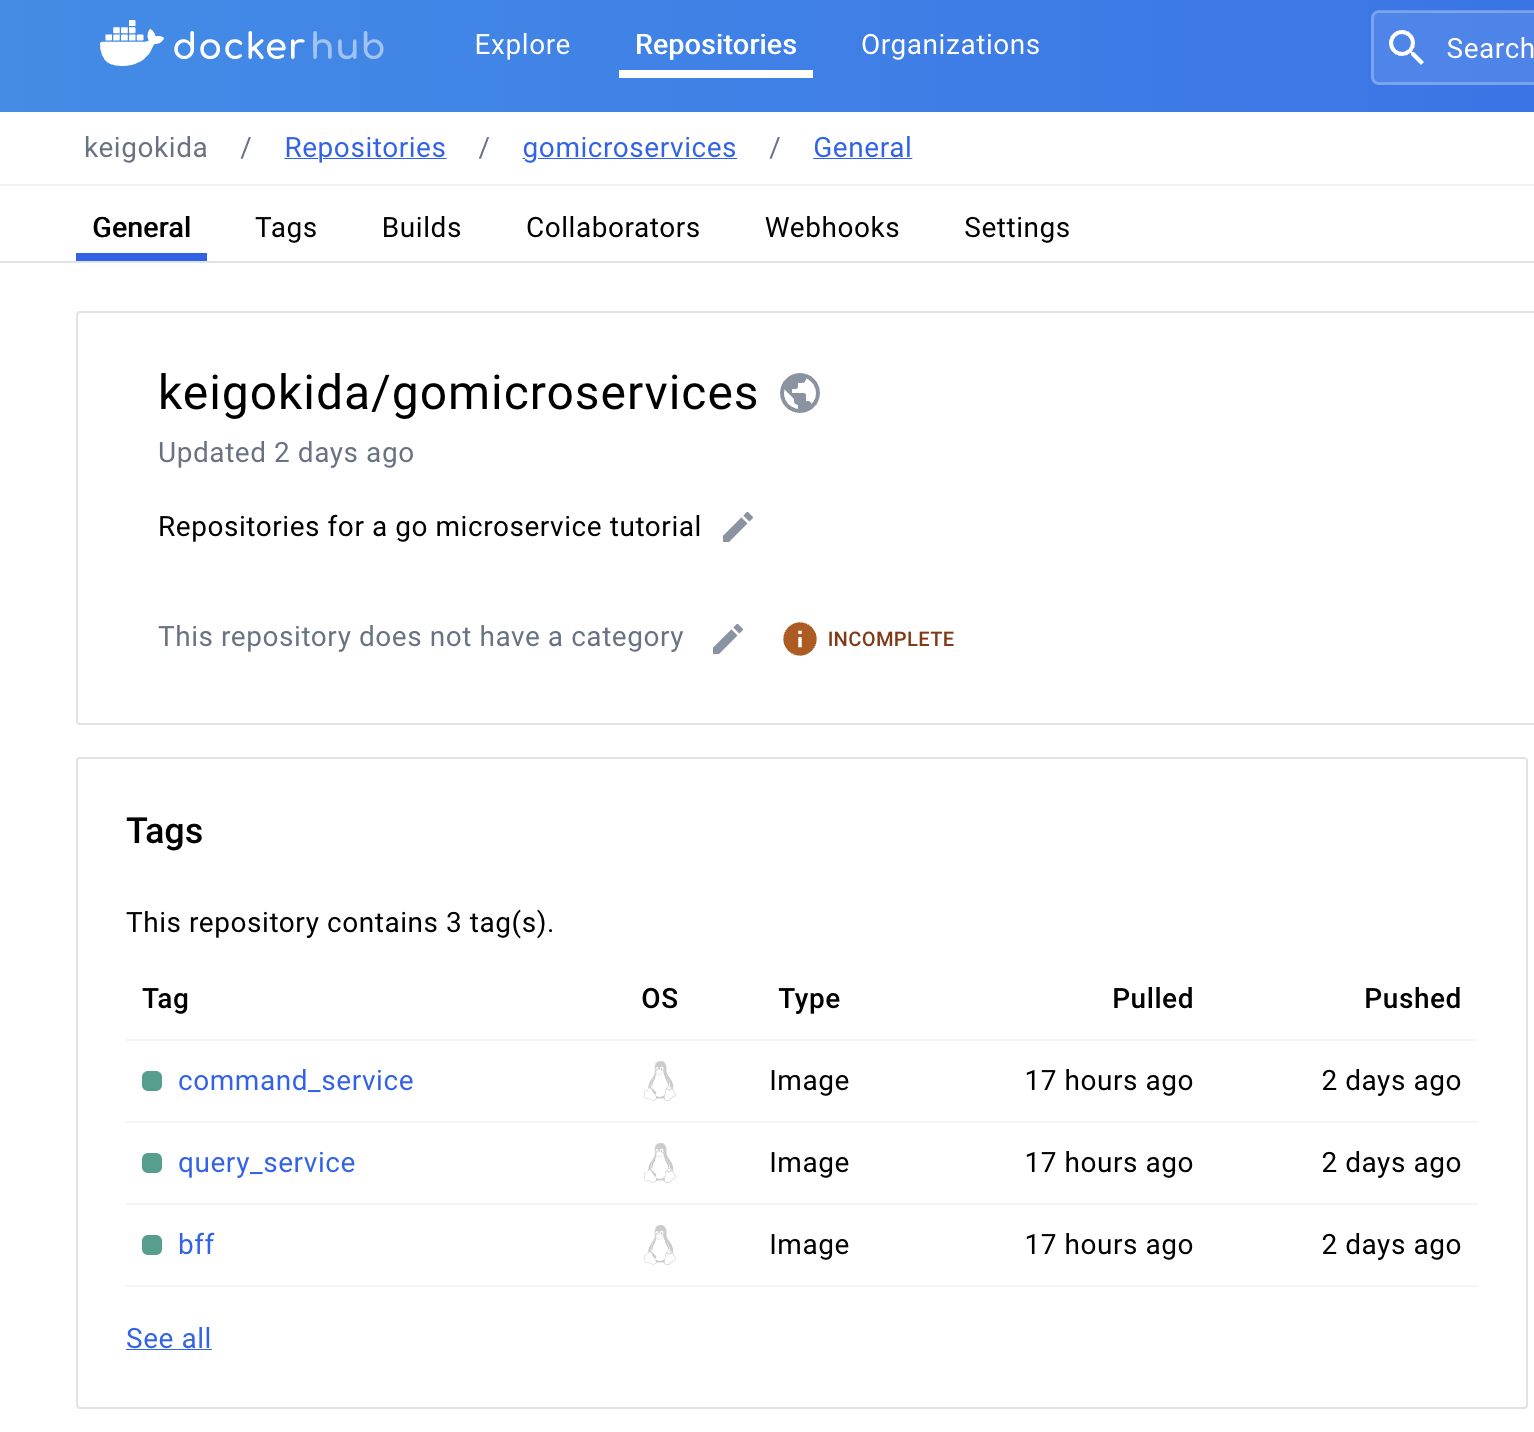Click the green status dot for bff
The image size is (1534, 1432).
click(152, 1245)
